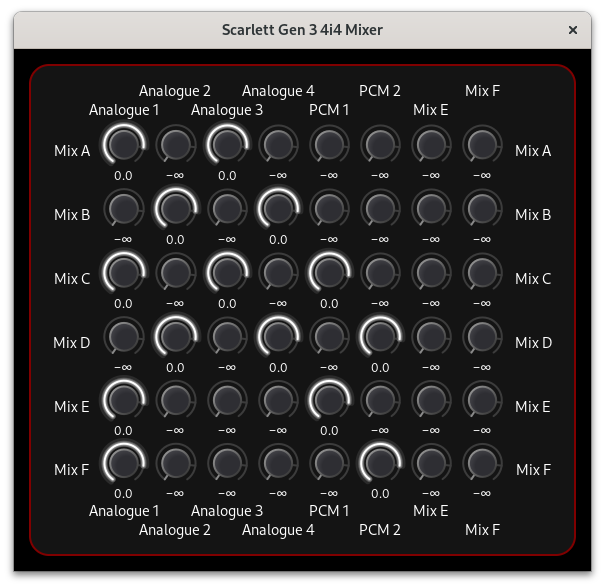Click the Mix C Analogue 3 knob
Screen dimensions: 605x588
[227, 273]
